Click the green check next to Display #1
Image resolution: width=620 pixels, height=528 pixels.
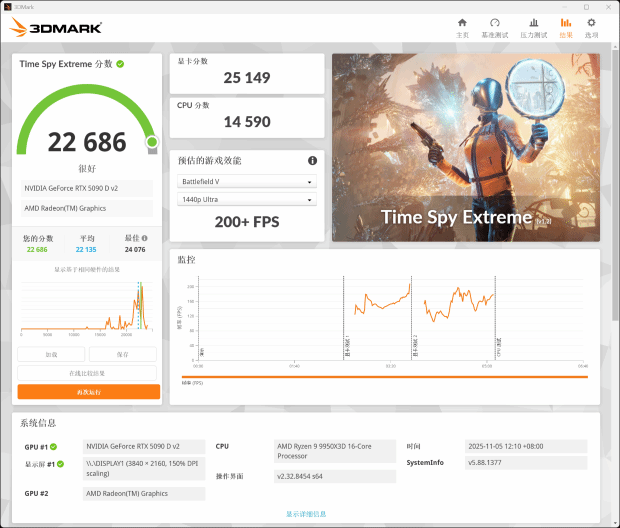pos(61,464)
